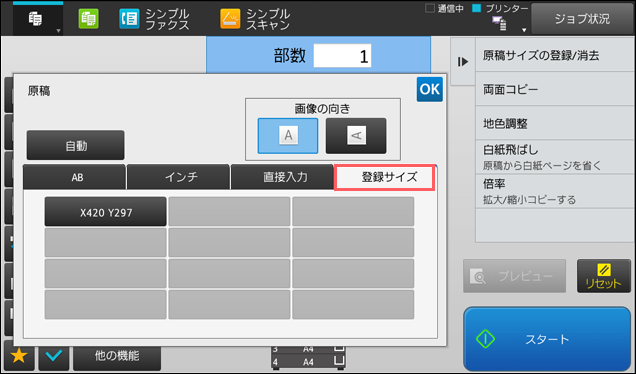Tap the リセット reset button
Image resolution: width=636 pixels, height=374 pixels.
604,276
